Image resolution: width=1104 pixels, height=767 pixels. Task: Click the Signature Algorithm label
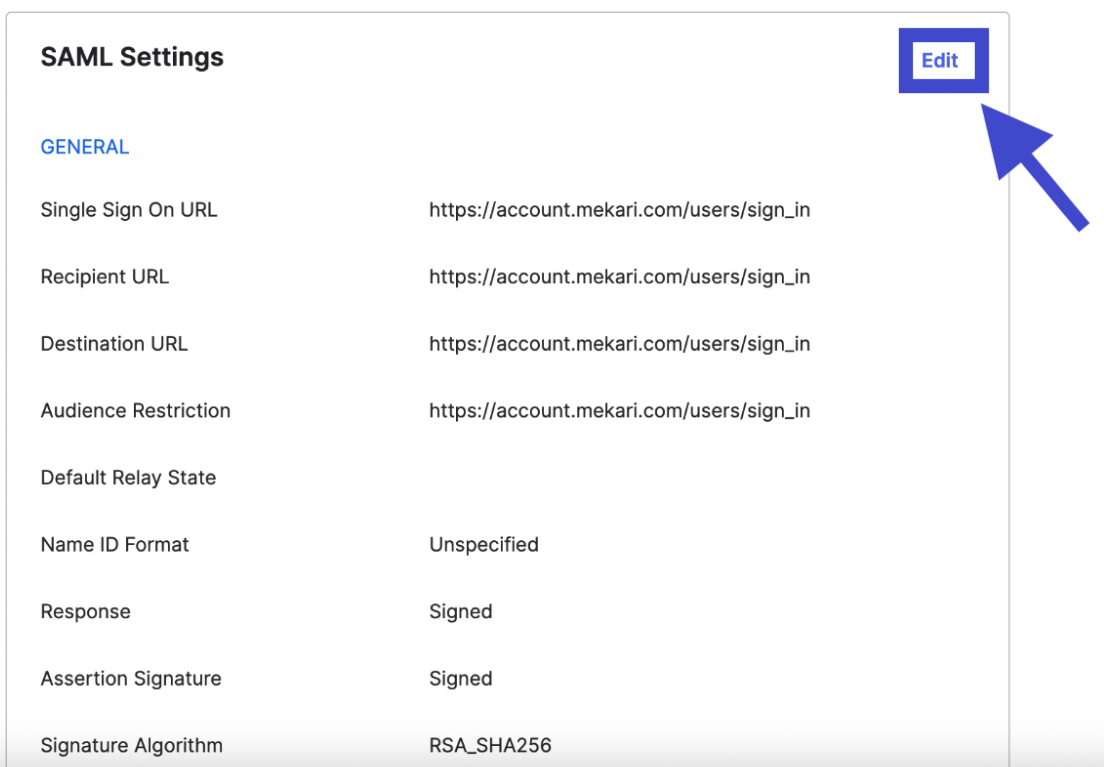tap(132, 746)
